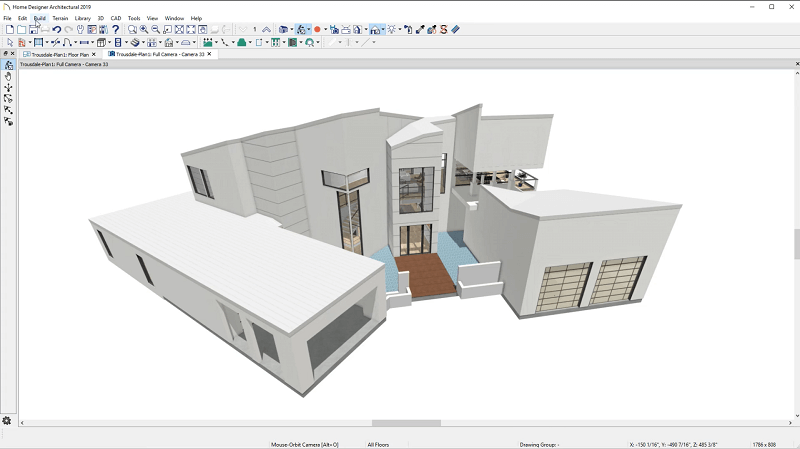Expand the cabinet tools dropdown arrow
Image resolution: width=800 pixels, height=449 pixels.
(110, 42)
